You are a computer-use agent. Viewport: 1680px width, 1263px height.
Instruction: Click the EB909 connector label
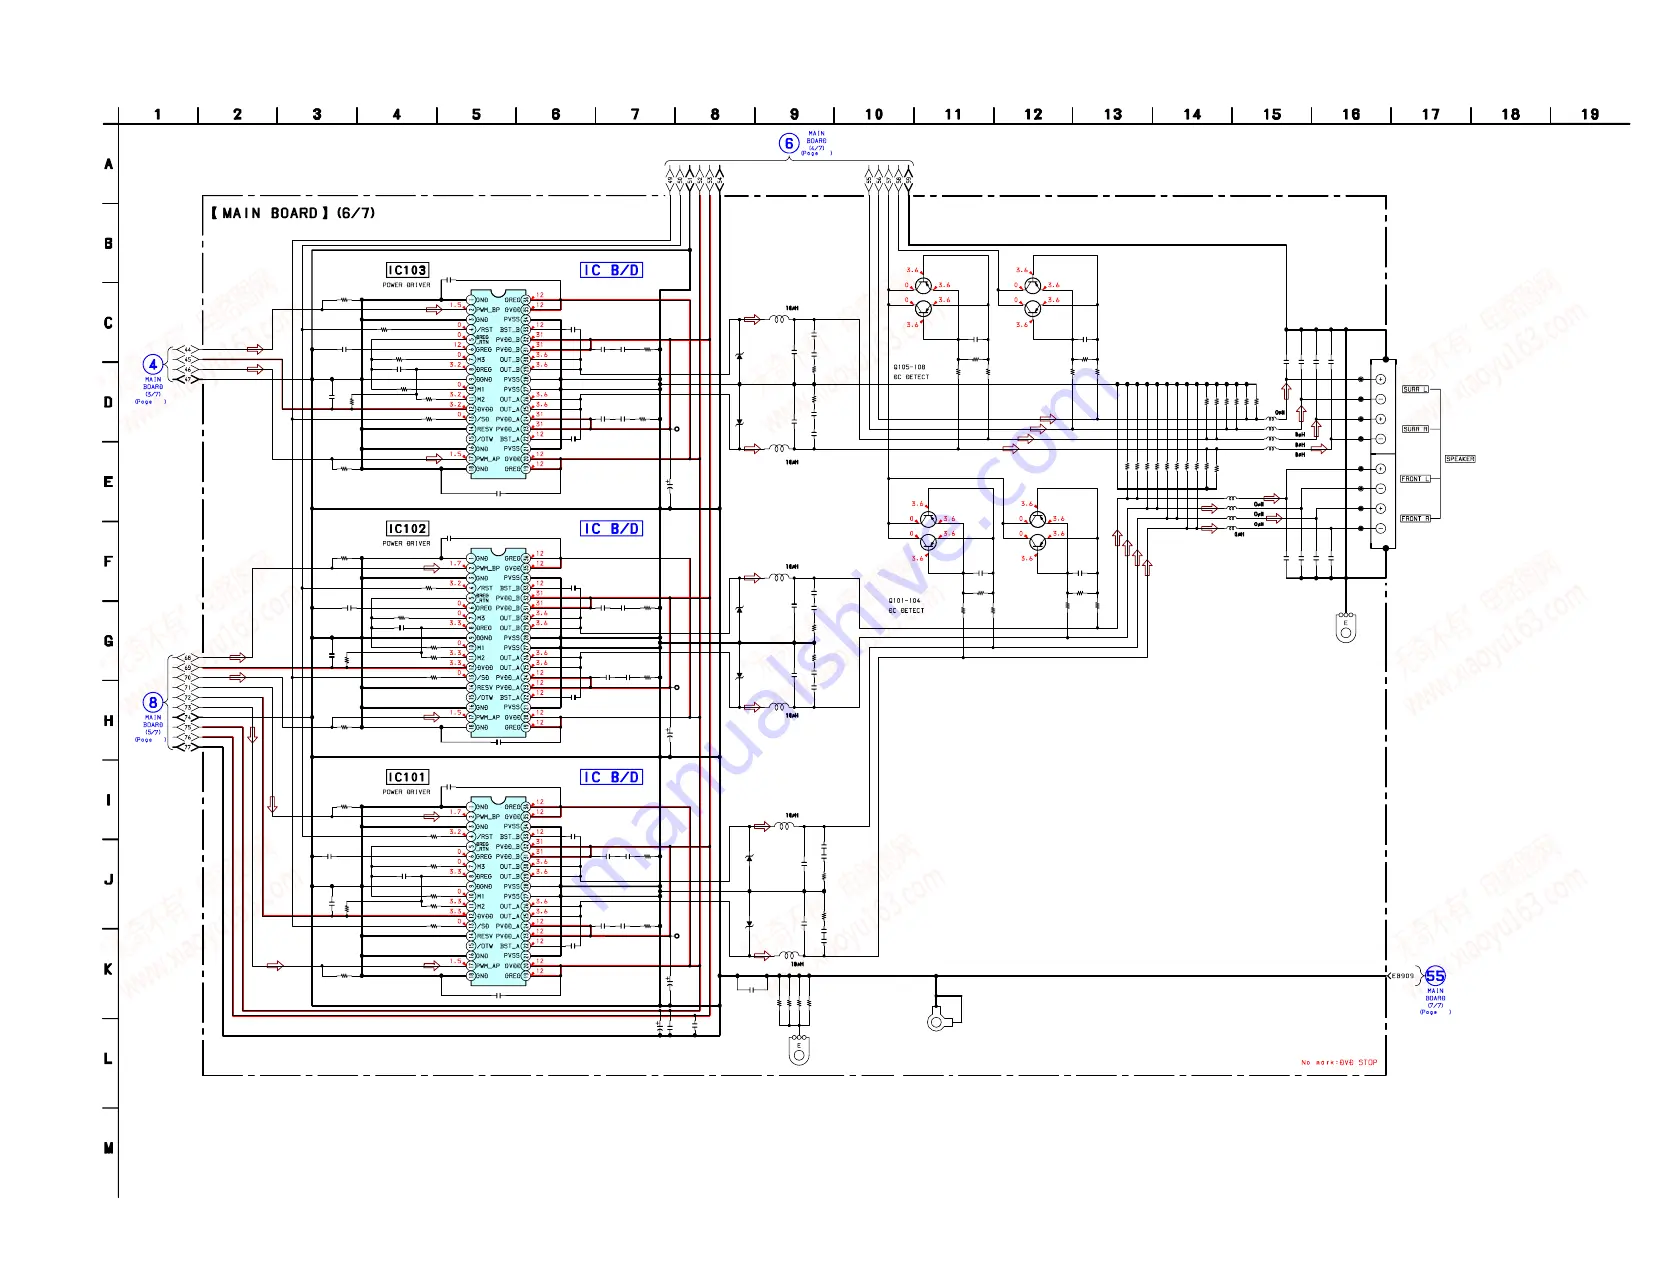pyautogui.click(x=1404, y=976)
